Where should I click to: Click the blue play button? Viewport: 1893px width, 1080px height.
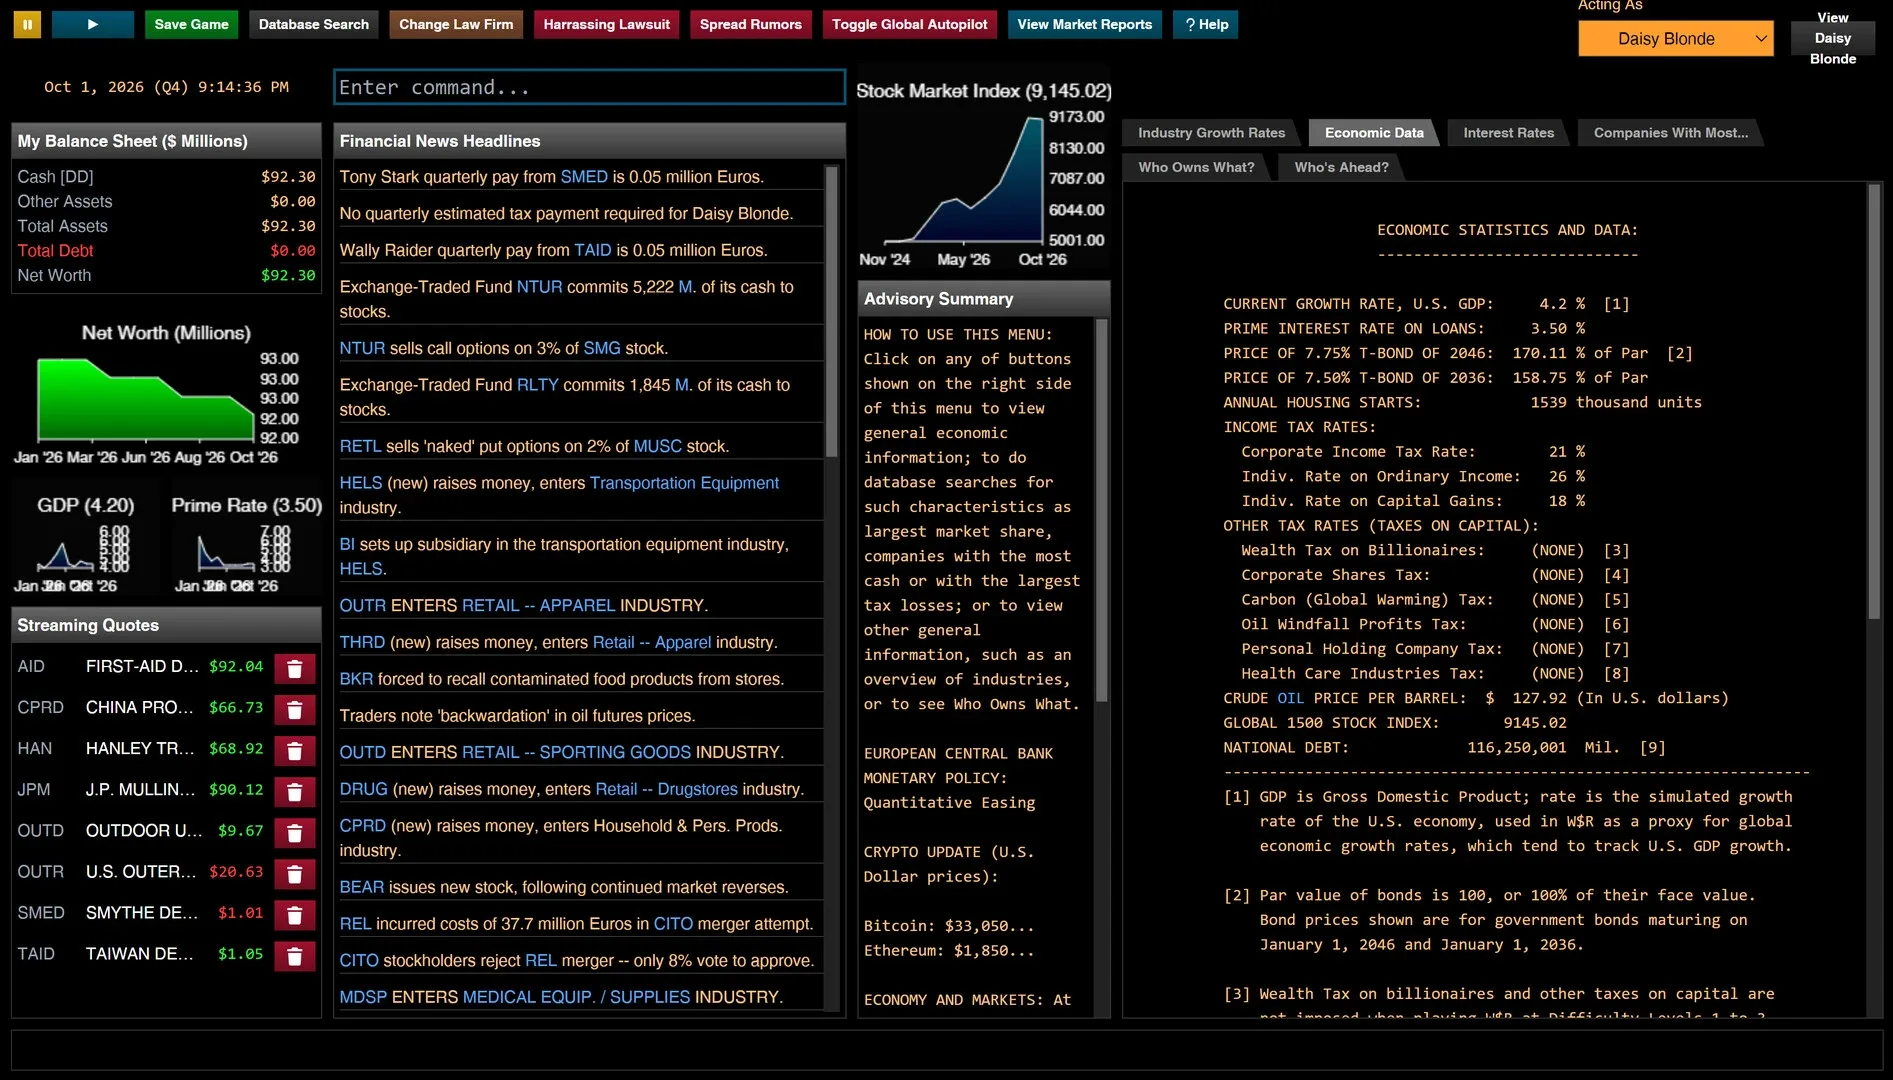click(x=92, y=24)
